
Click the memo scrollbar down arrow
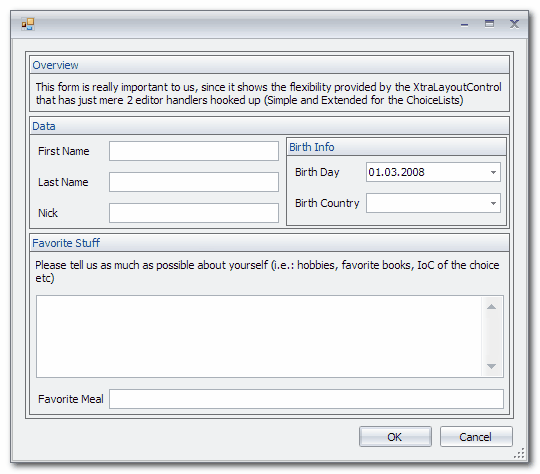click(x=491, y=366)
